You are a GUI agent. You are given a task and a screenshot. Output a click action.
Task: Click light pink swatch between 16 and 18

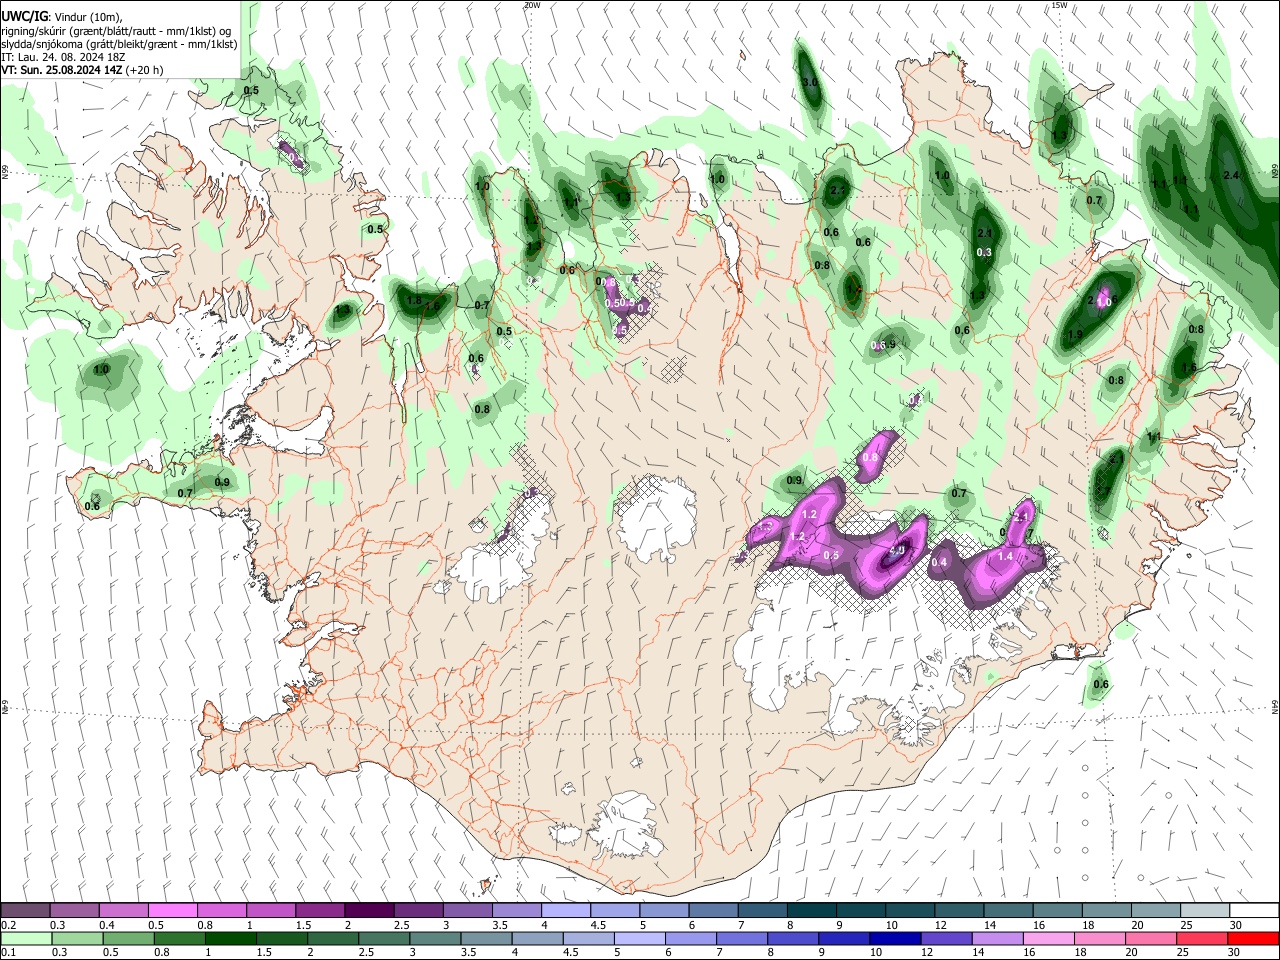[x=1048, y=938]
